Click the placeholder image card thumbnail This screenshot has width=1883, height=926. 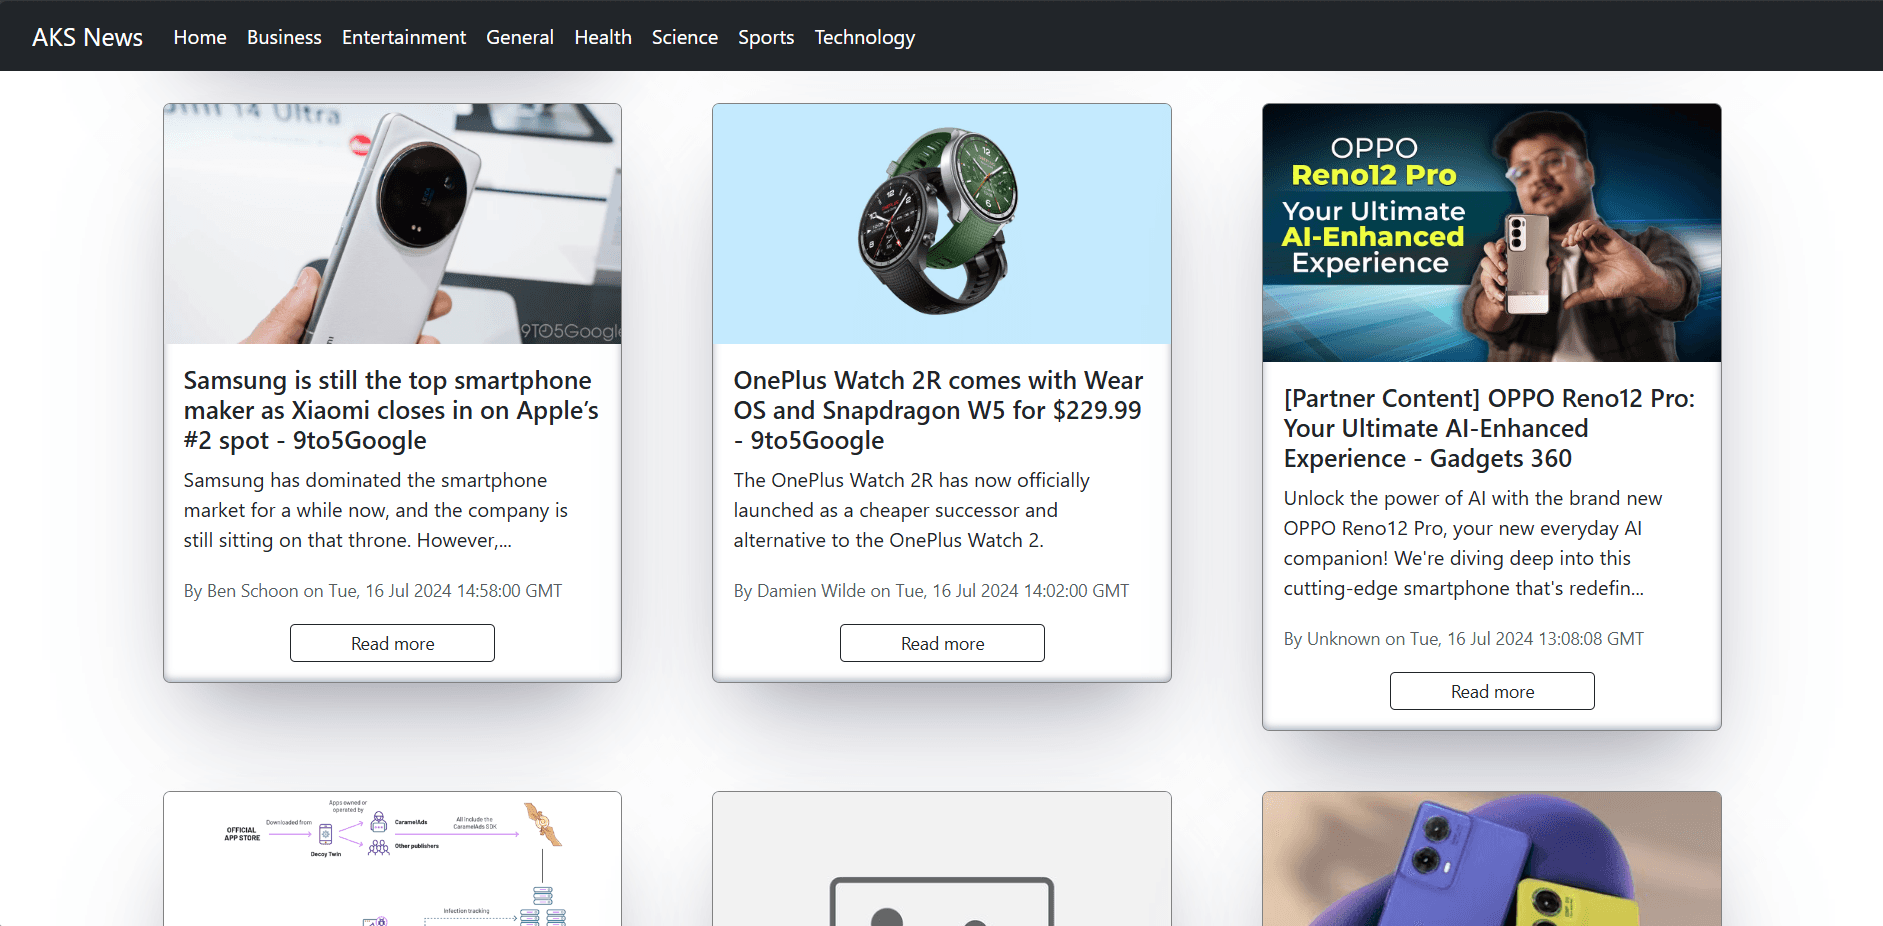click(x=942, y=859)
